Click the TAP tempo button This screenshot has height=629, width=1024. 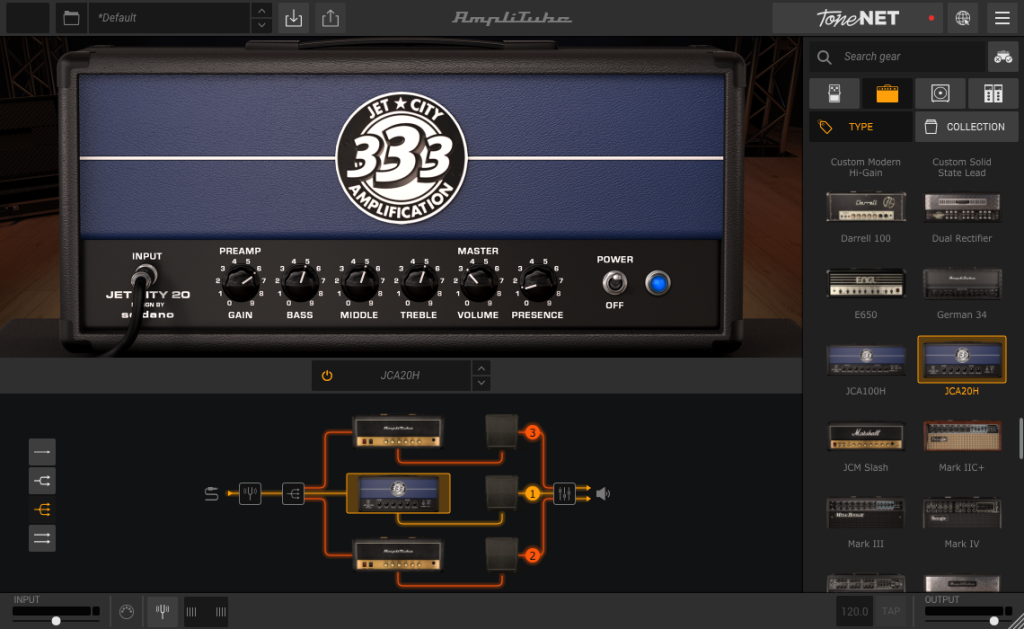[x=891, y=611]
